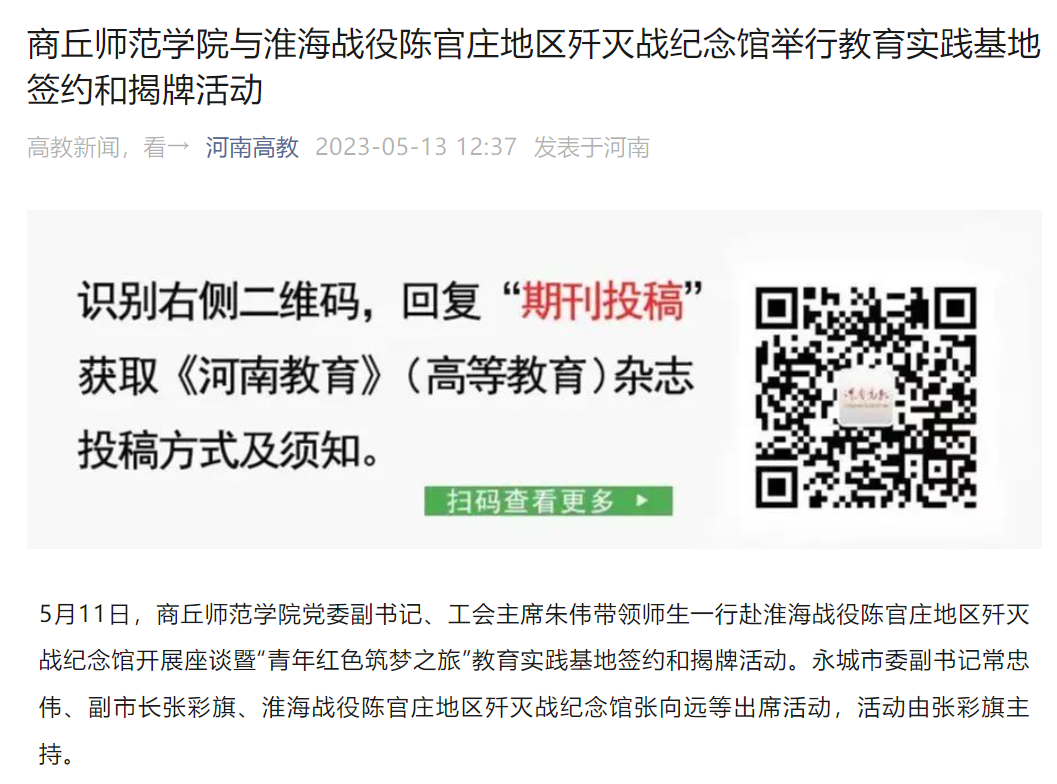This screenshot has width=1057, height=784.
Task: Click the 识别右侧二维码 text in the banner
Action: (x=218, y=301)
